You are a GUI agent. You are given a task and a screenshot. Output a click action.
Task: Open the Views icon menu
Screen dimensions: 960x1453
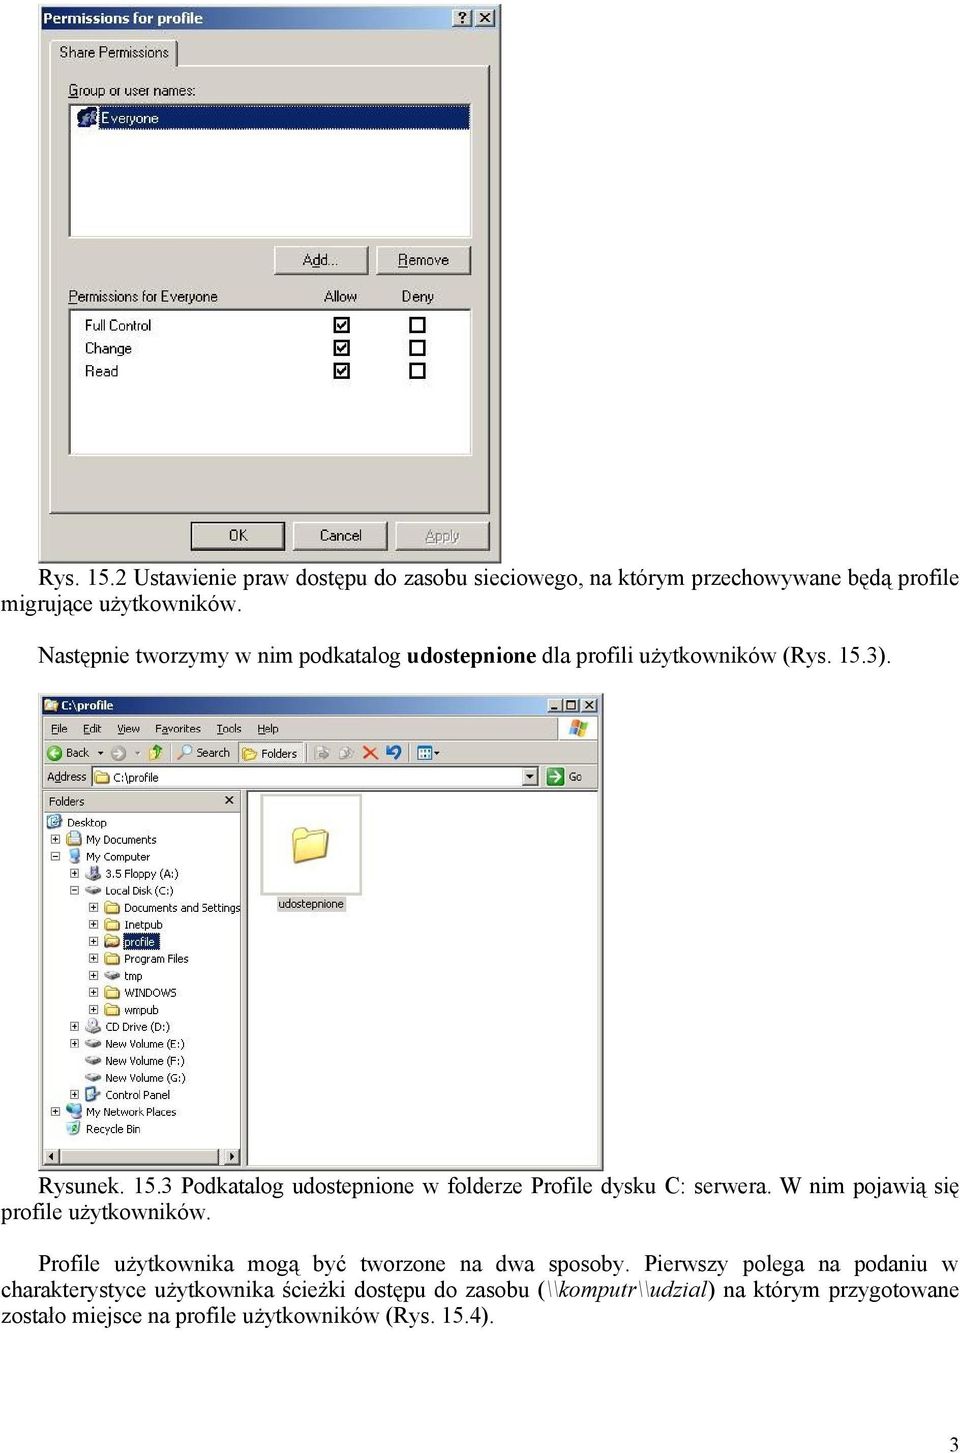pyautogui.click(x=427, y=753)
